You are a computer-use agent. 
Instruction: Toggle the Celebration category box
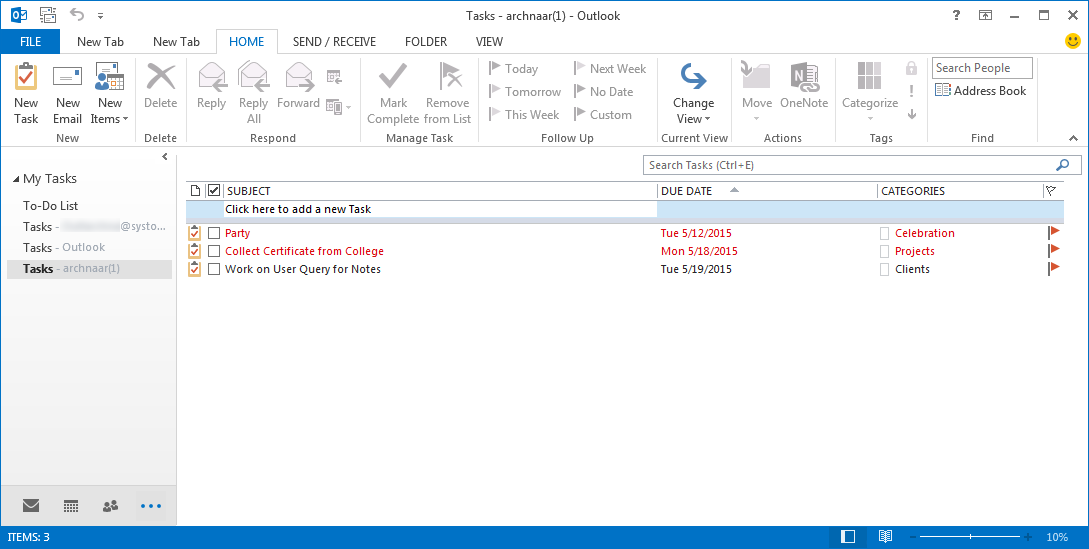pos(885,233)
